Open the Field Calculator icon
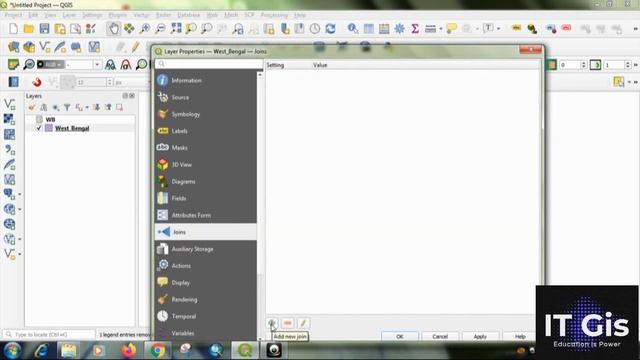640x360 pixels. pyautogui.click(x=384, y=29)
